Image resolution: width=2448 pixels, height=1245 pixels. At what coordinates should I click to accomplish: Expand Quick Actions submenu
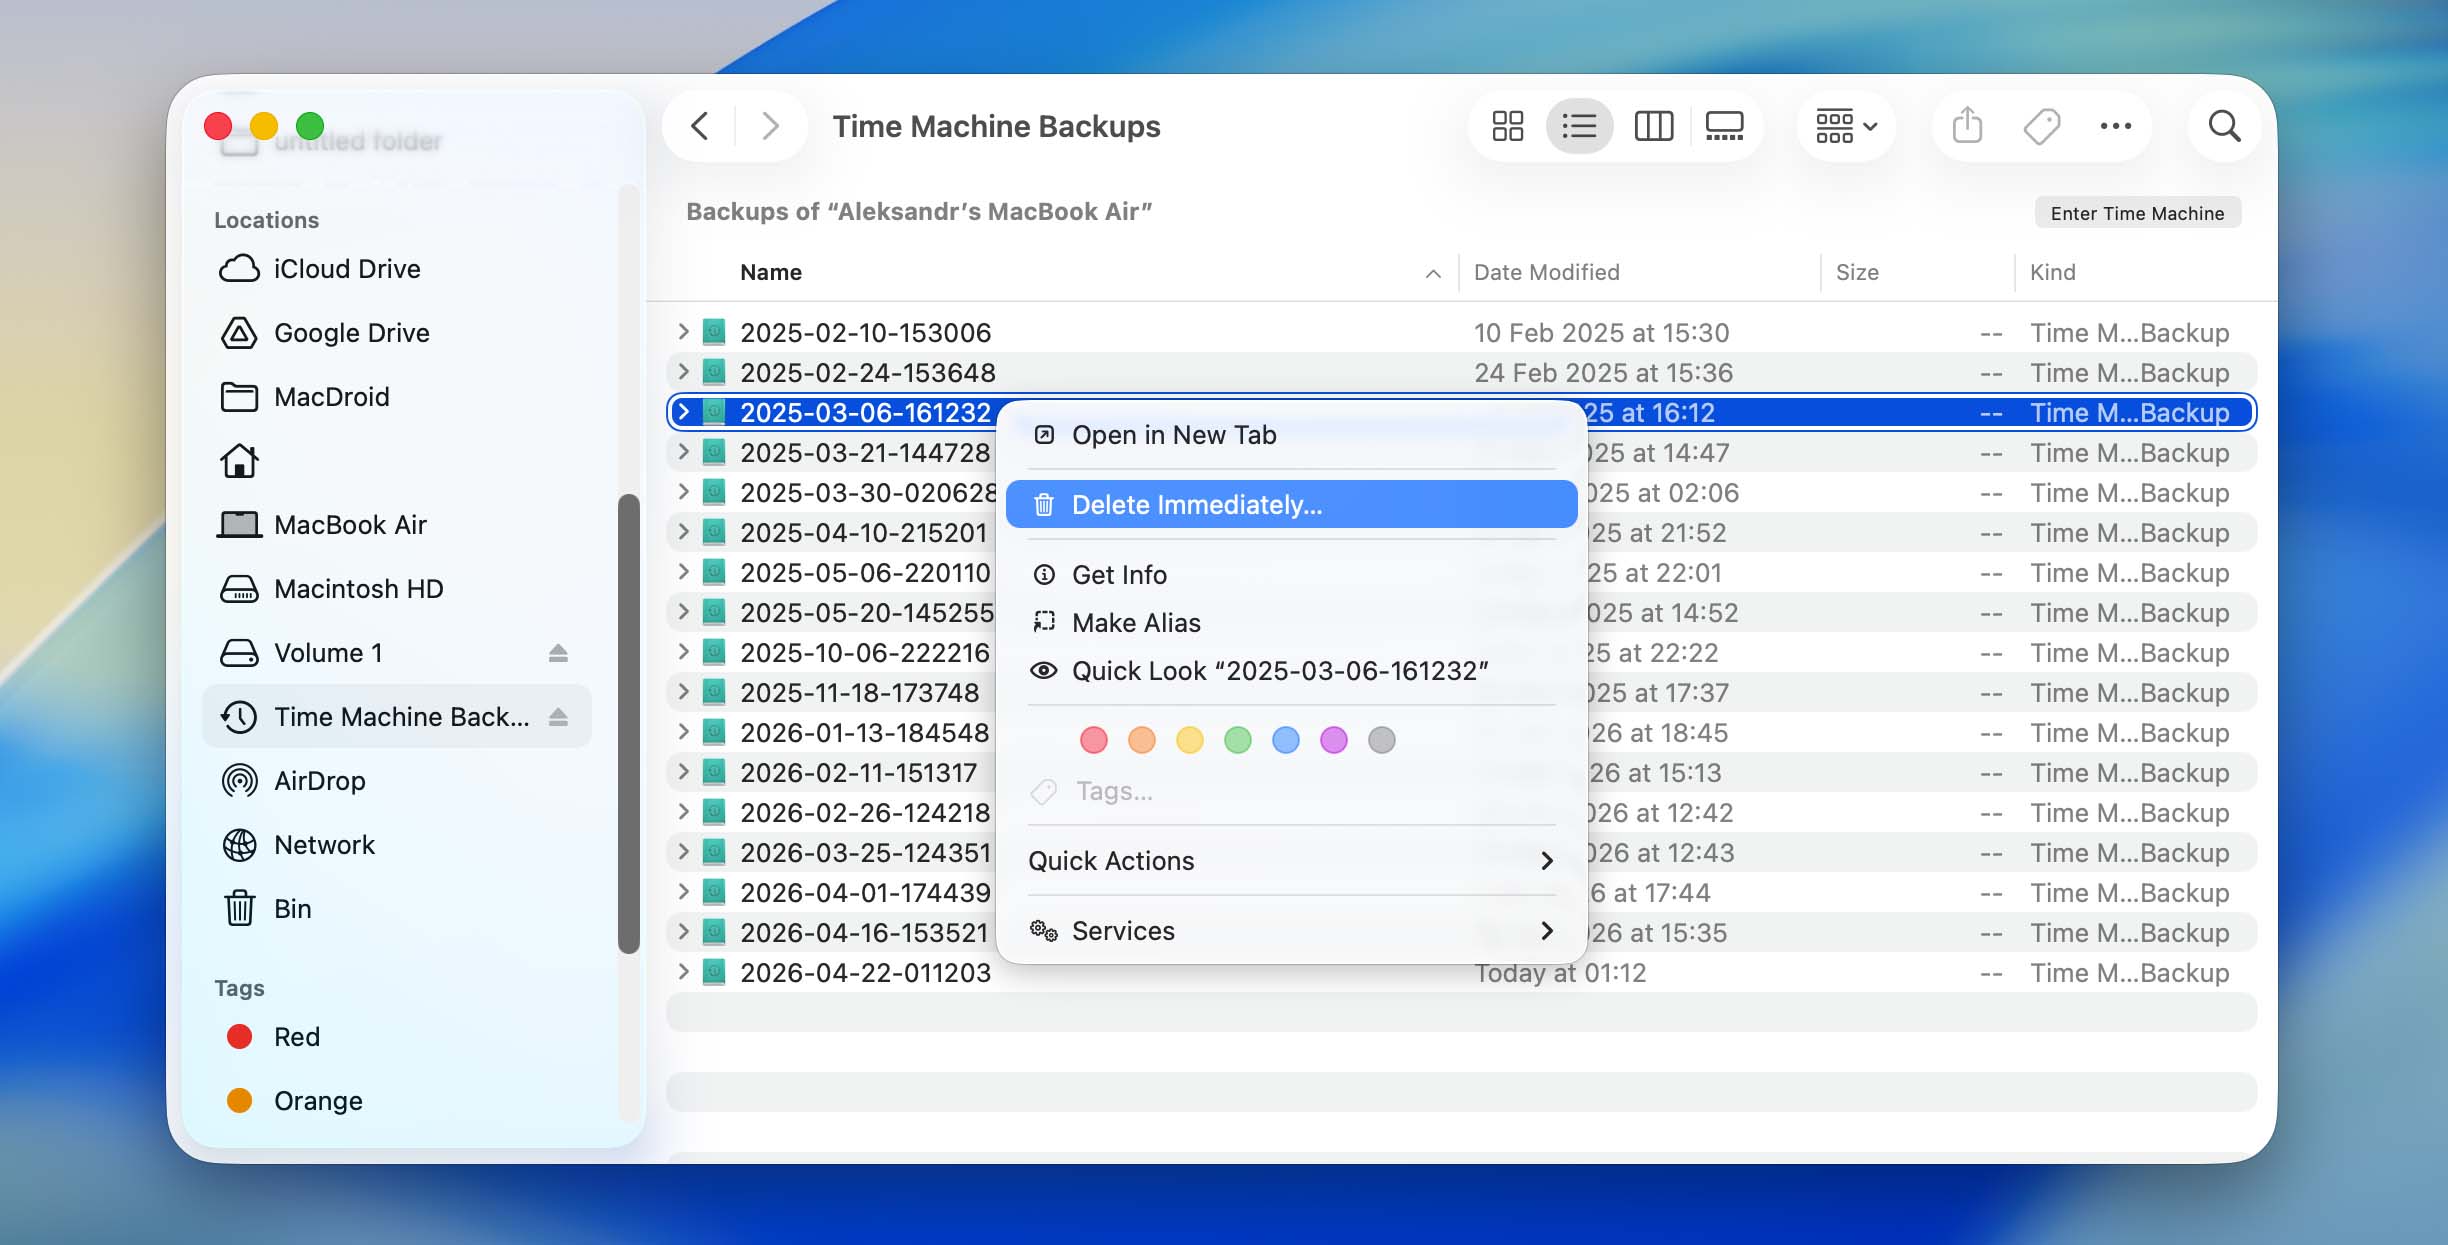1291,861
